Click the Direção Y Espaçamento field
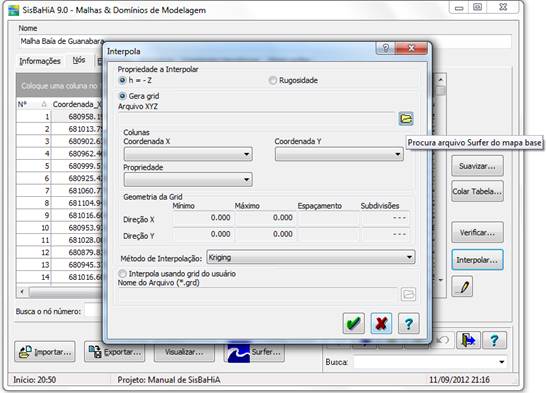Image resolution: width=546 pixels, height=393 pixels. tap(328, 234)
